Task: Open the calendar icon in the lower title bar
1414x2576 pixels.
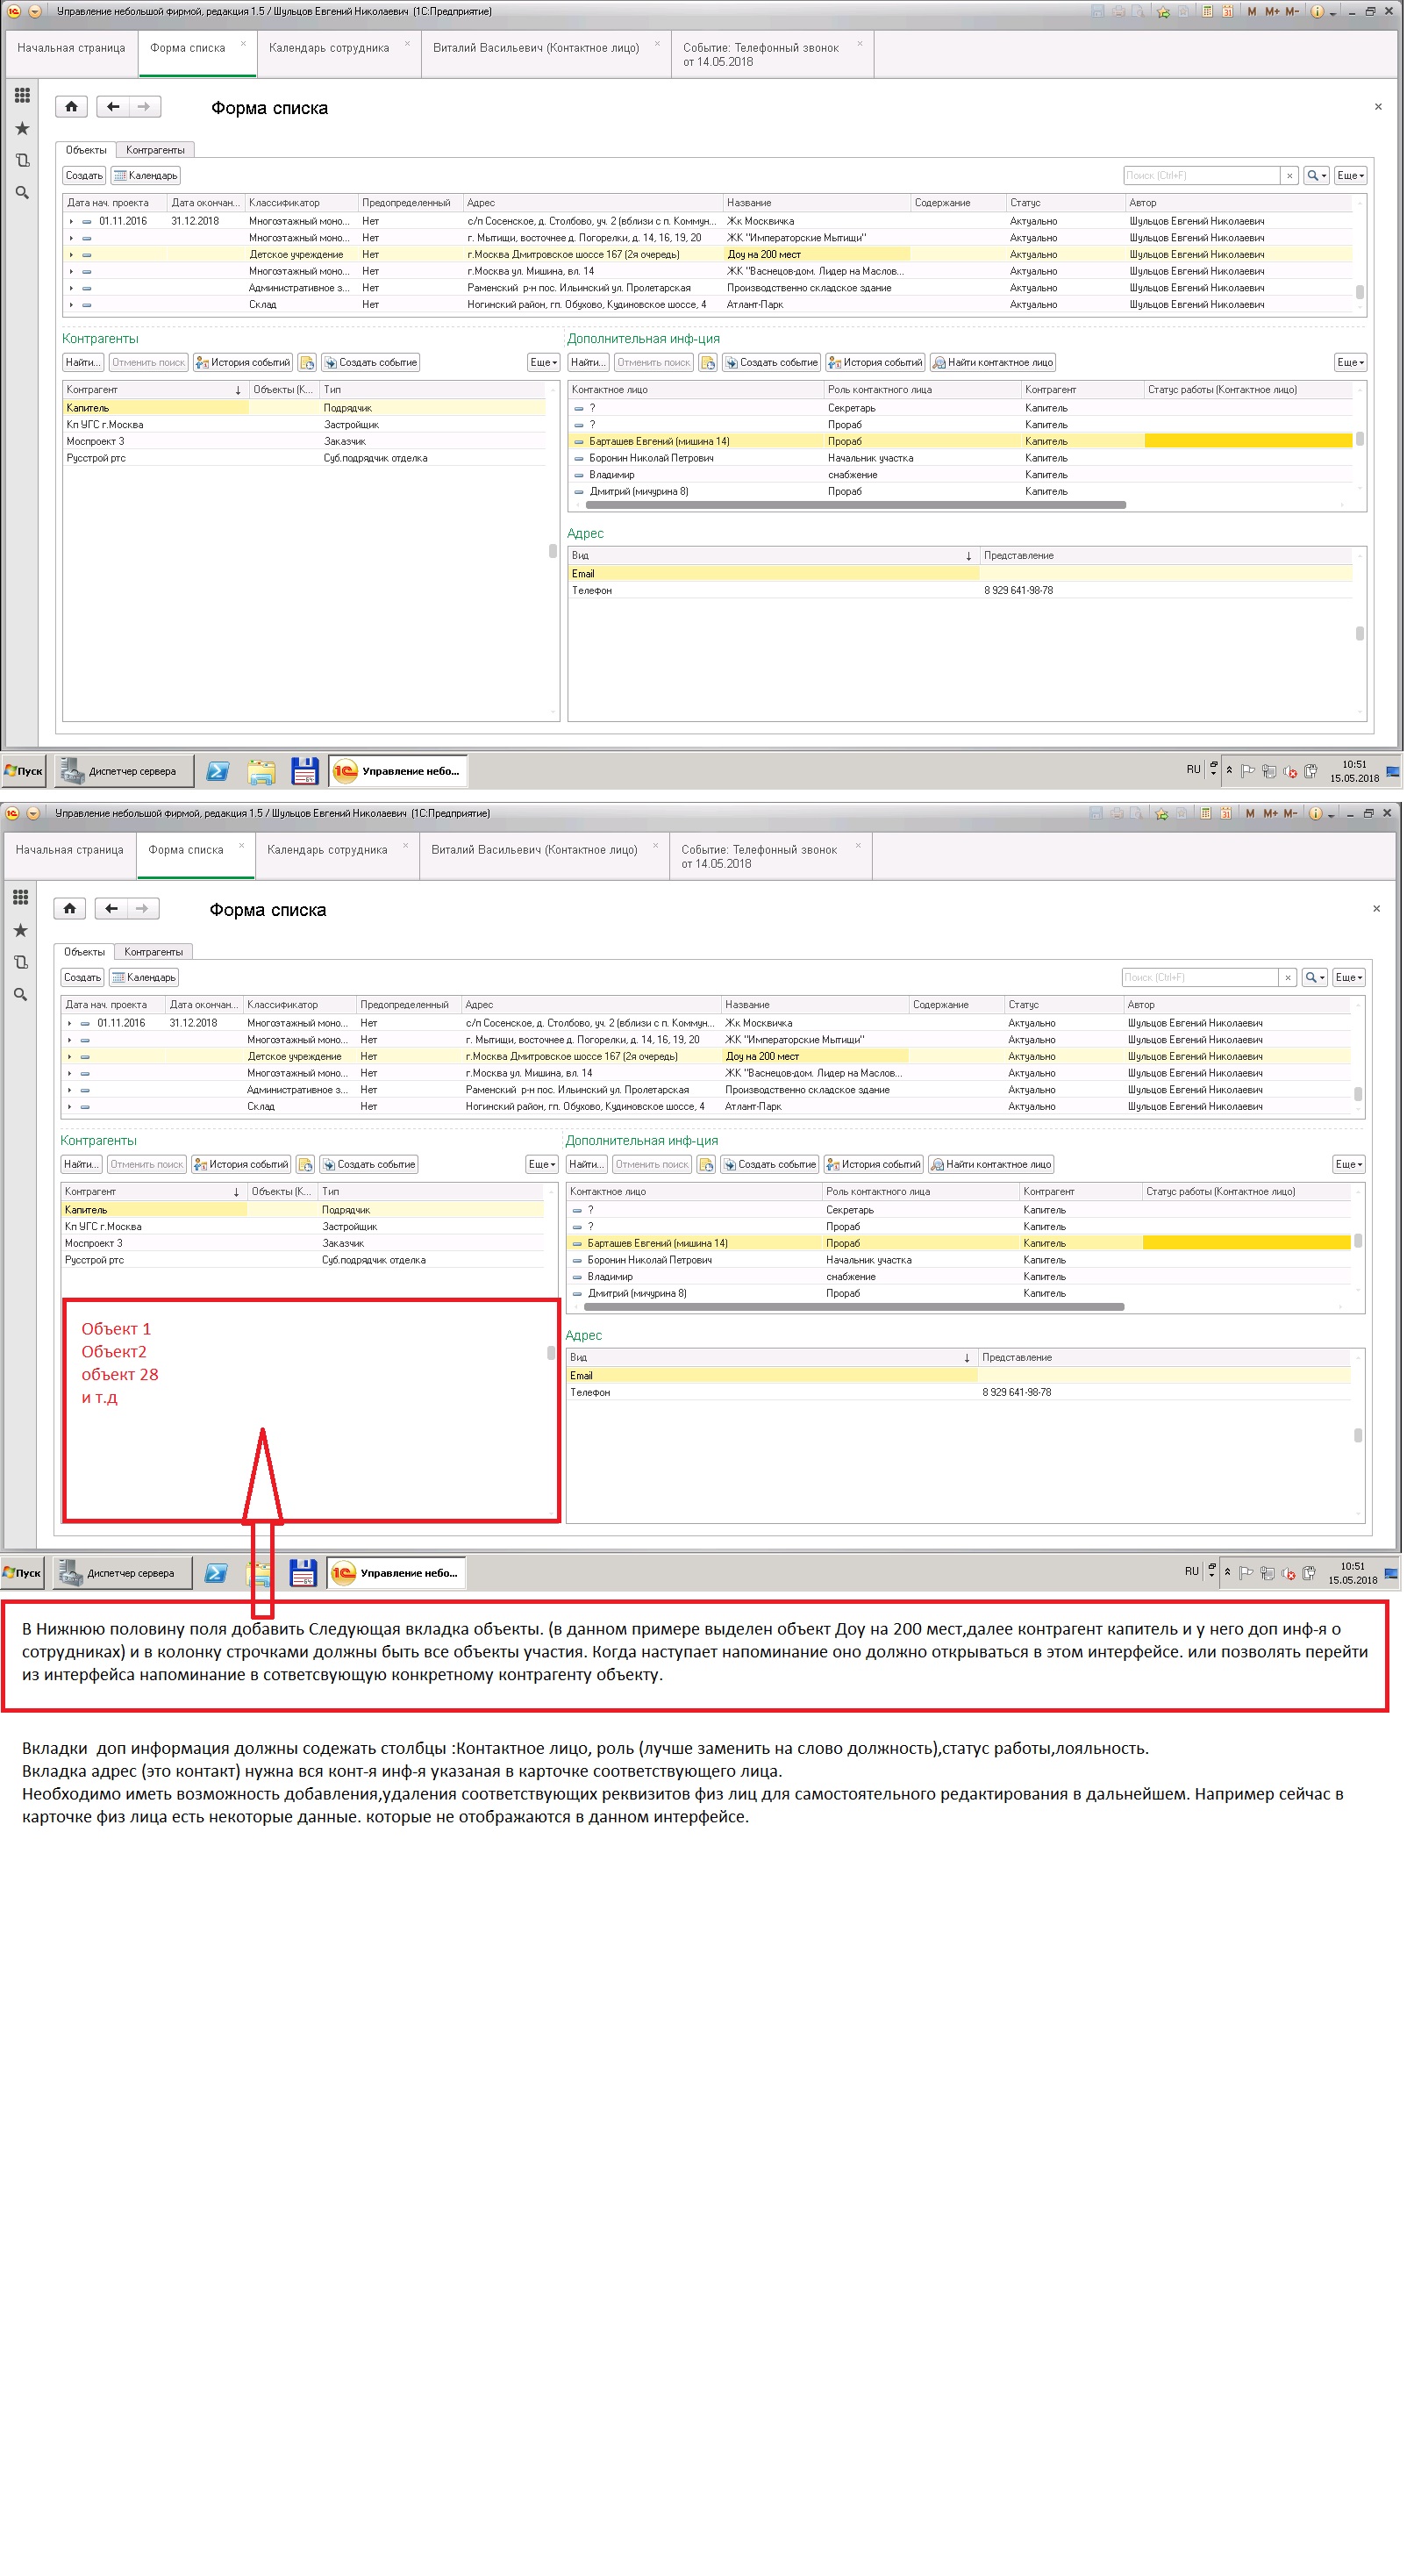Action: 1226,813
